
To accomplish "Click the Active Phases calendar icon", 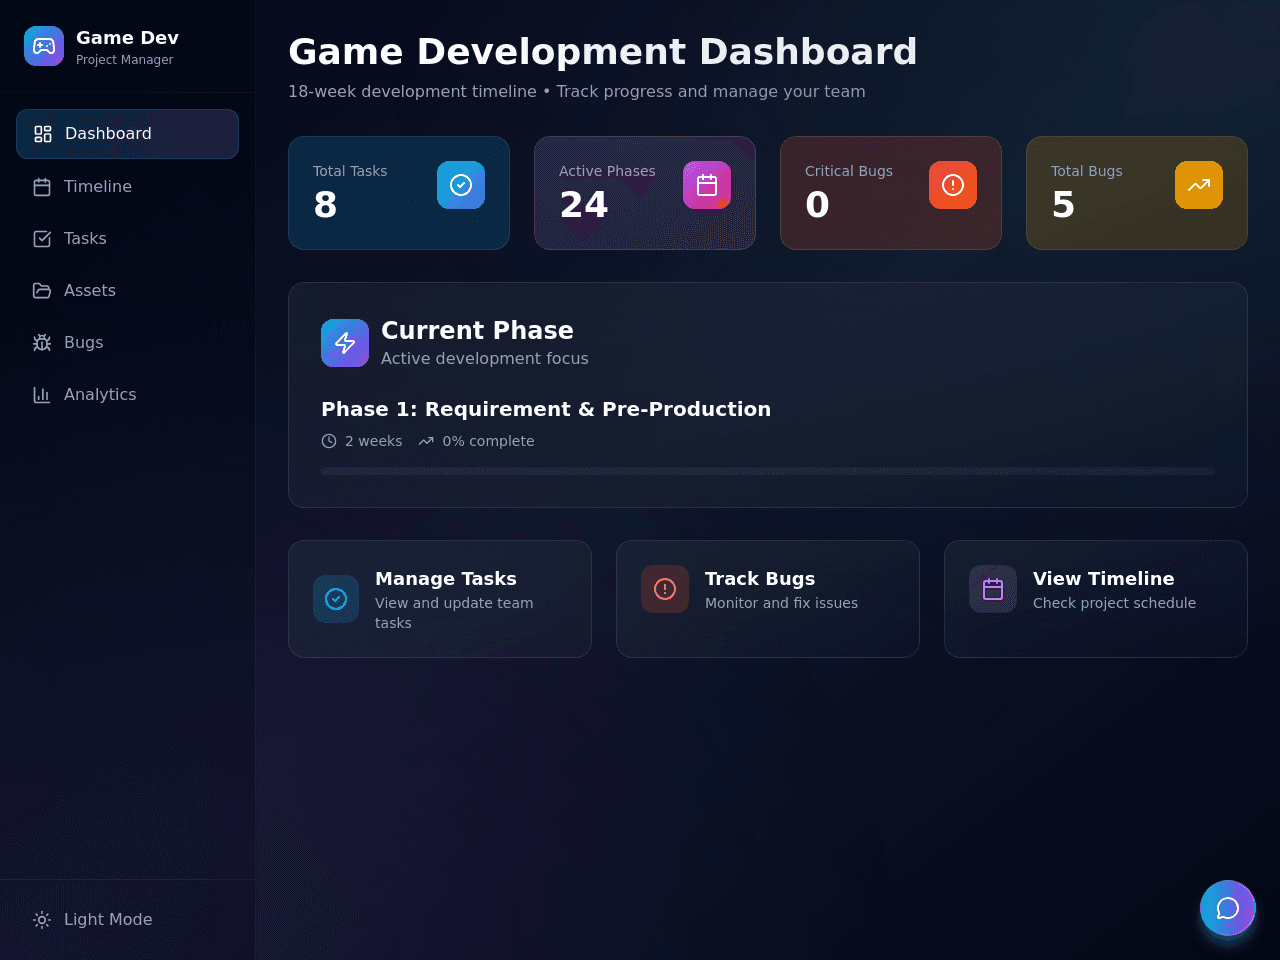I will point(707,185).
